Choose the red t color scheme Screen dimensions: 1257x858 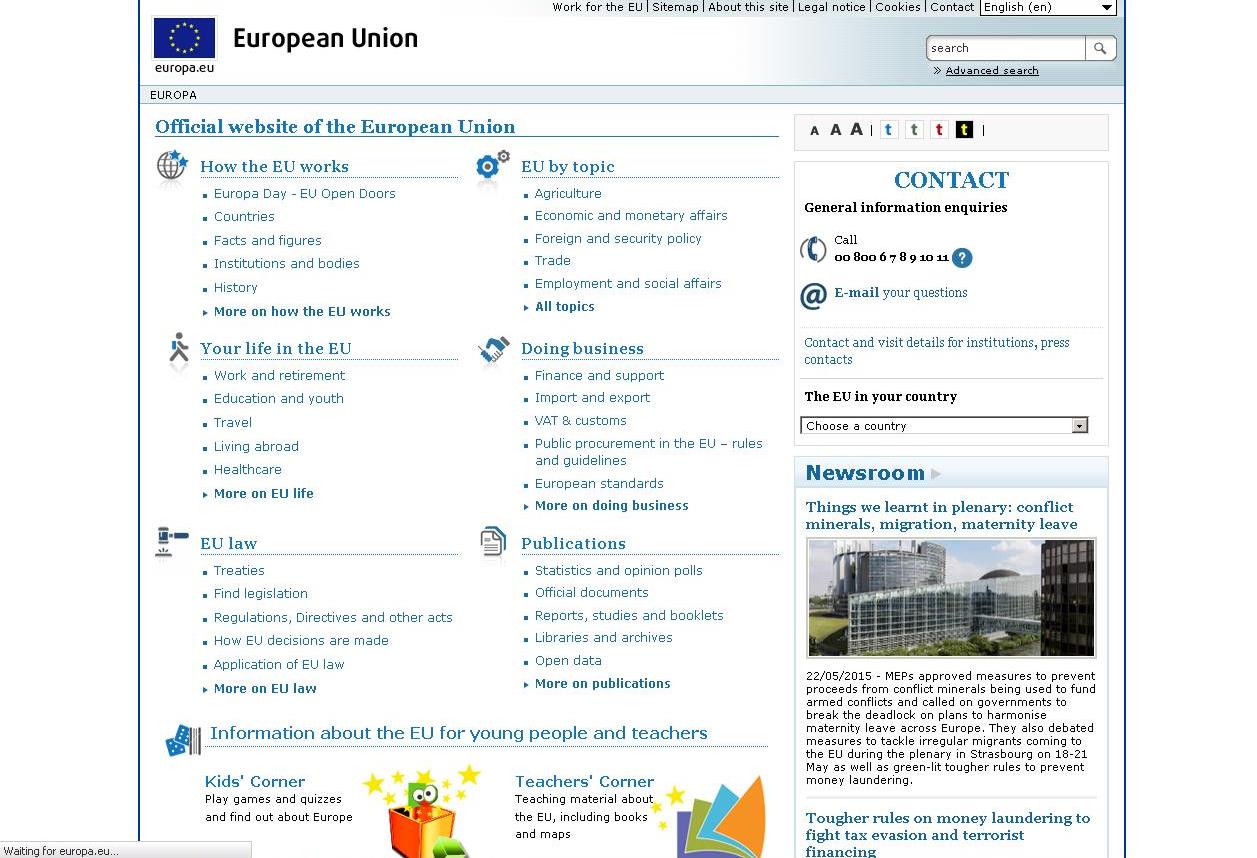coord(939,130)
